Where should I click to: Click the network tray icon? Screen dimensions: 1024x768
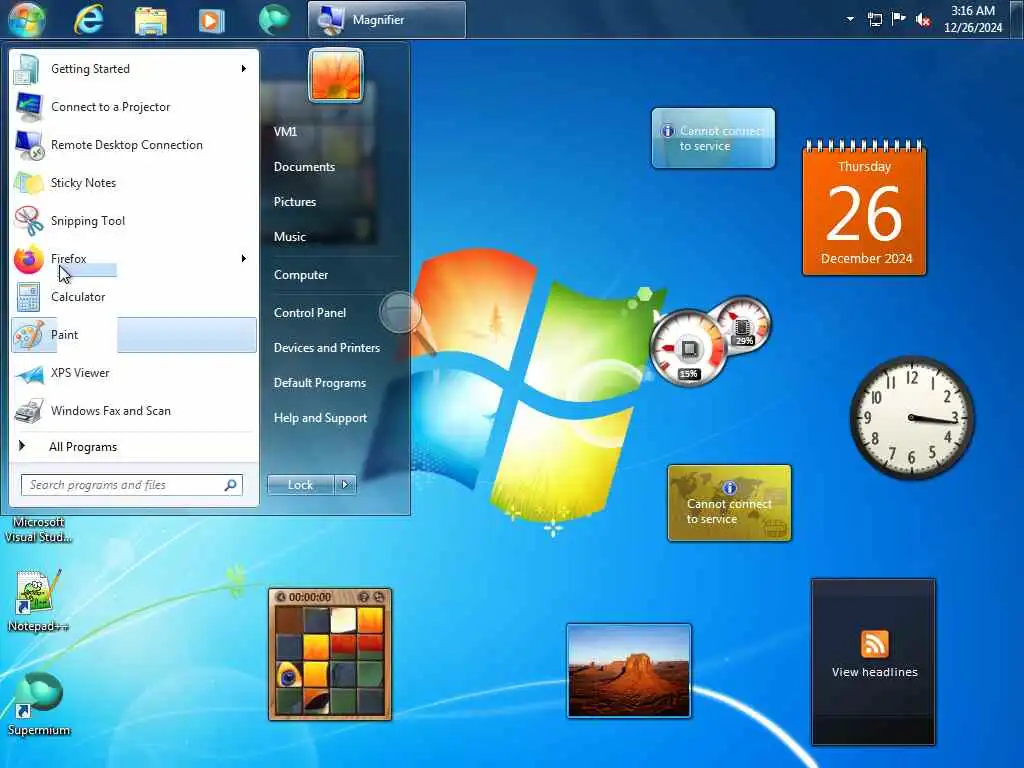coord(875,20)
